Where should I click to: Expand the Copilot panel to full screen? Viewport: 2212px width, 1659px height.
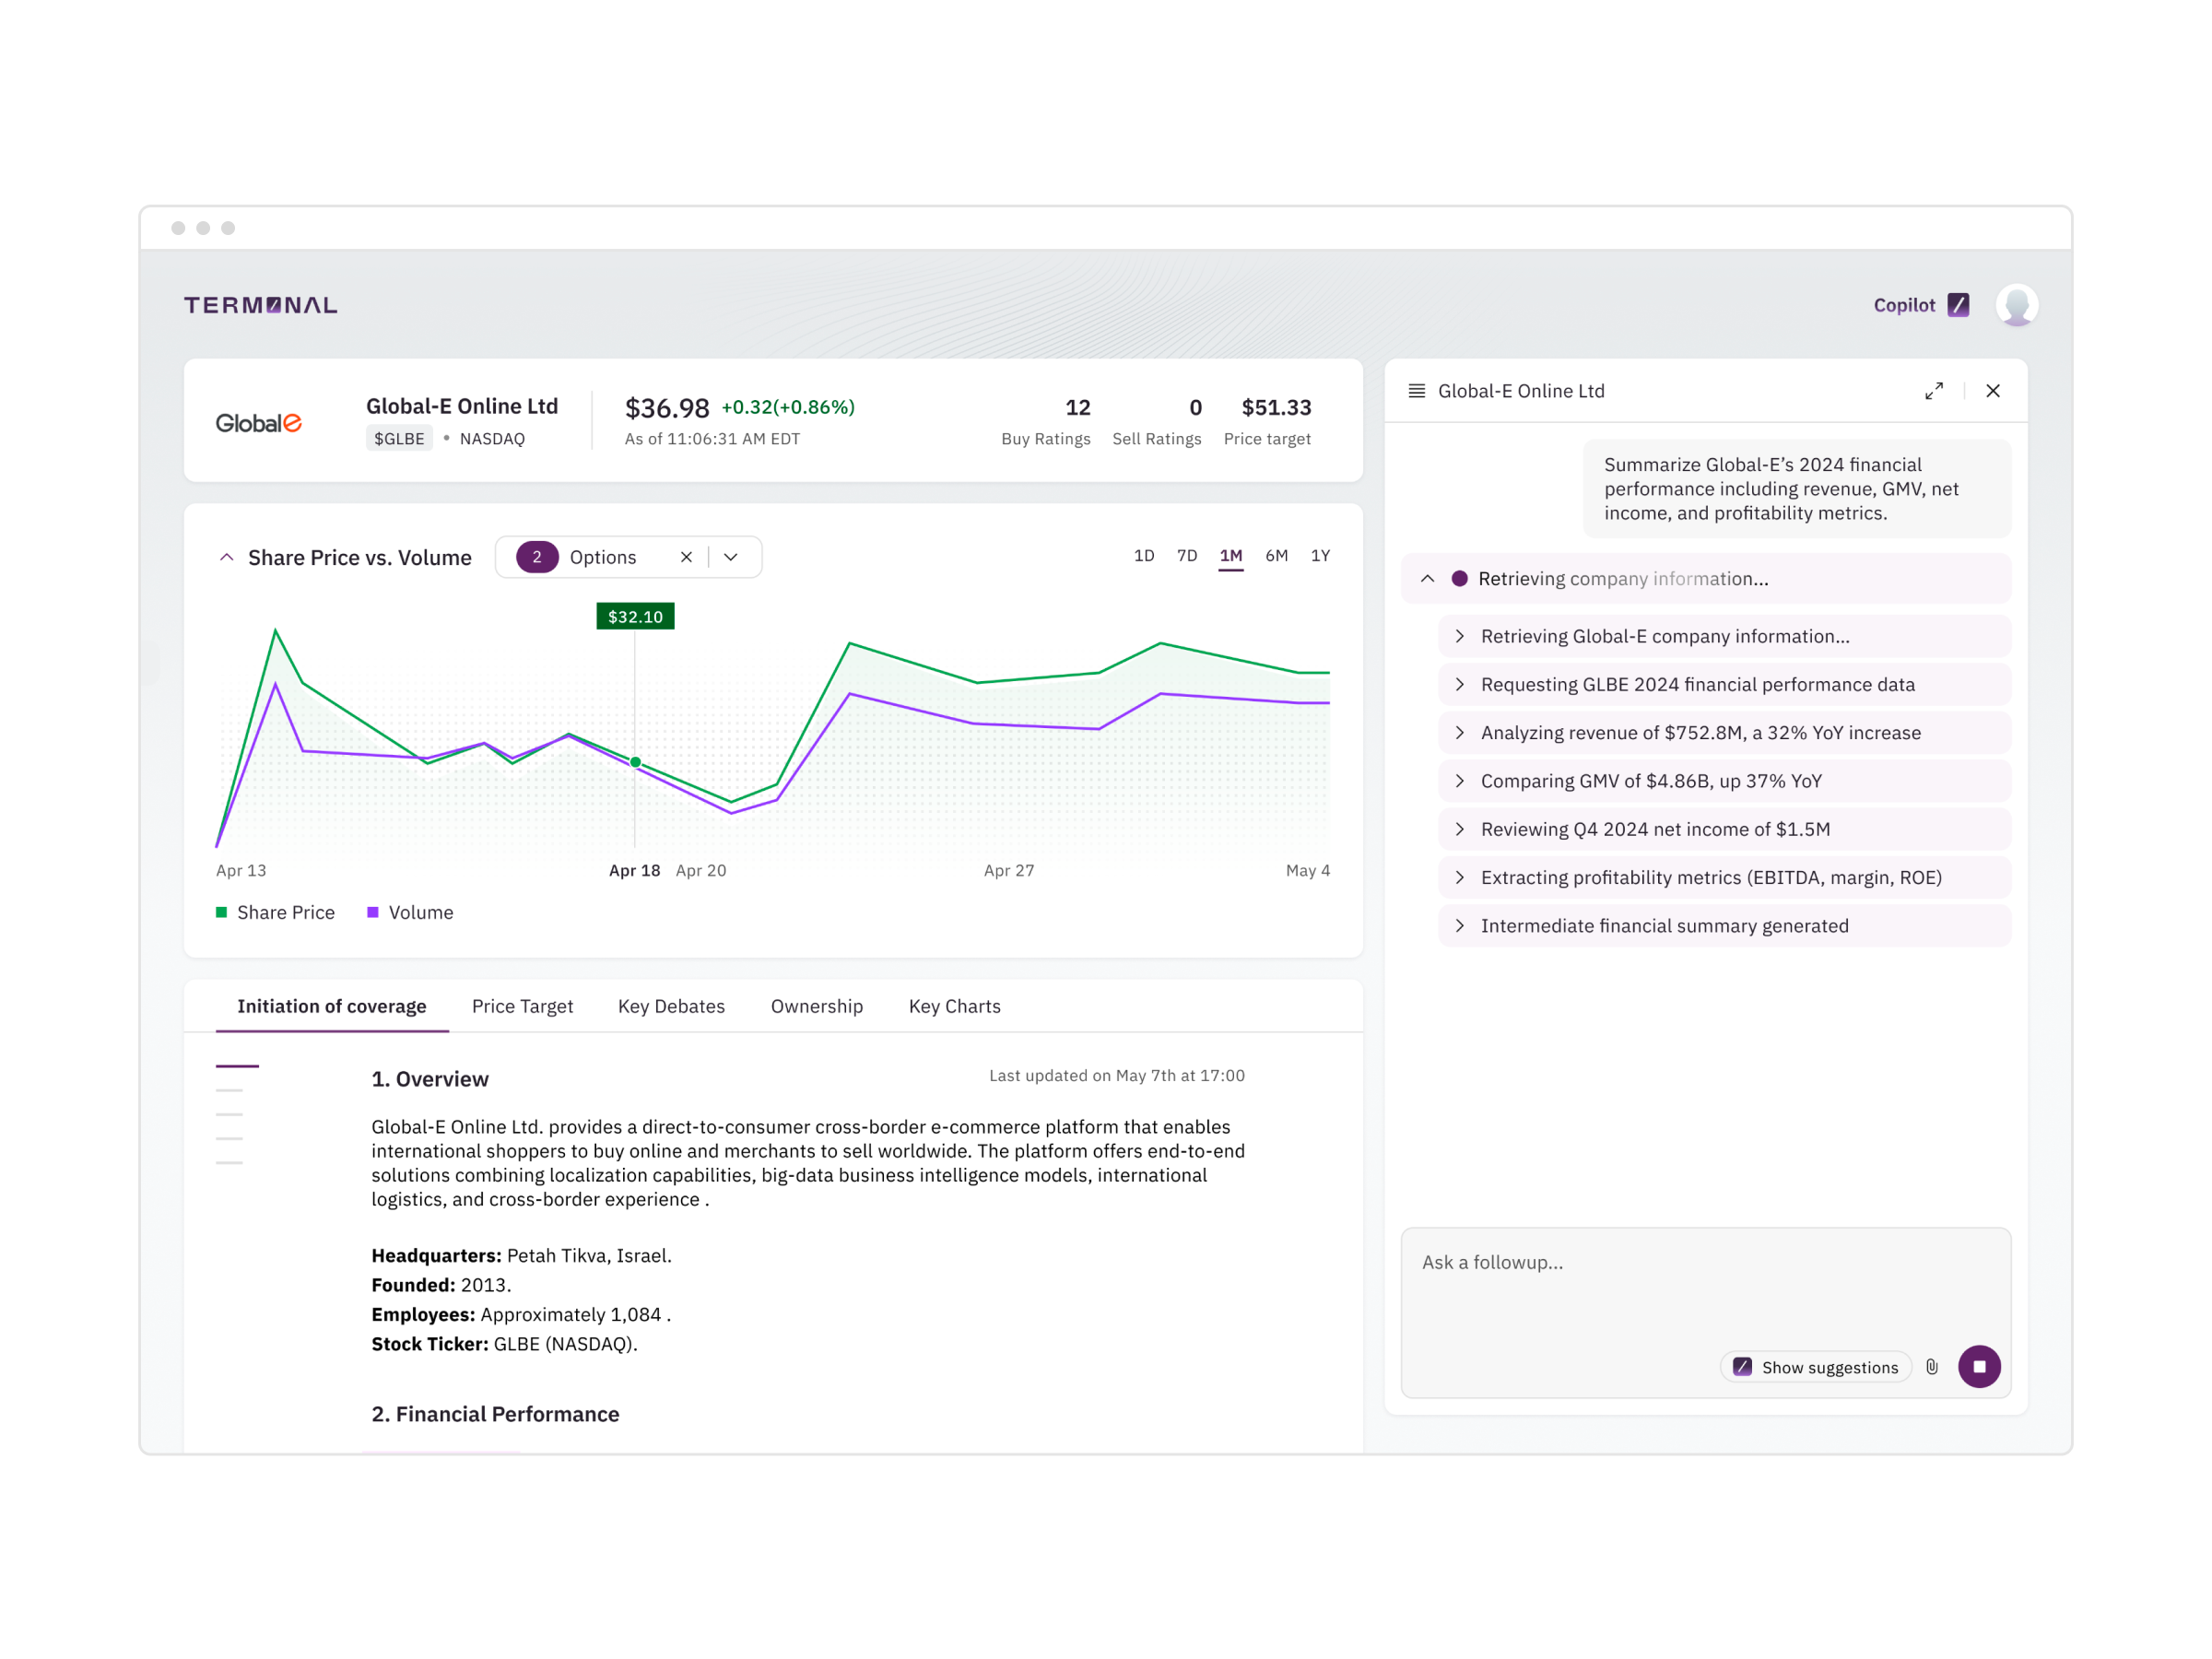point(1934,391)
